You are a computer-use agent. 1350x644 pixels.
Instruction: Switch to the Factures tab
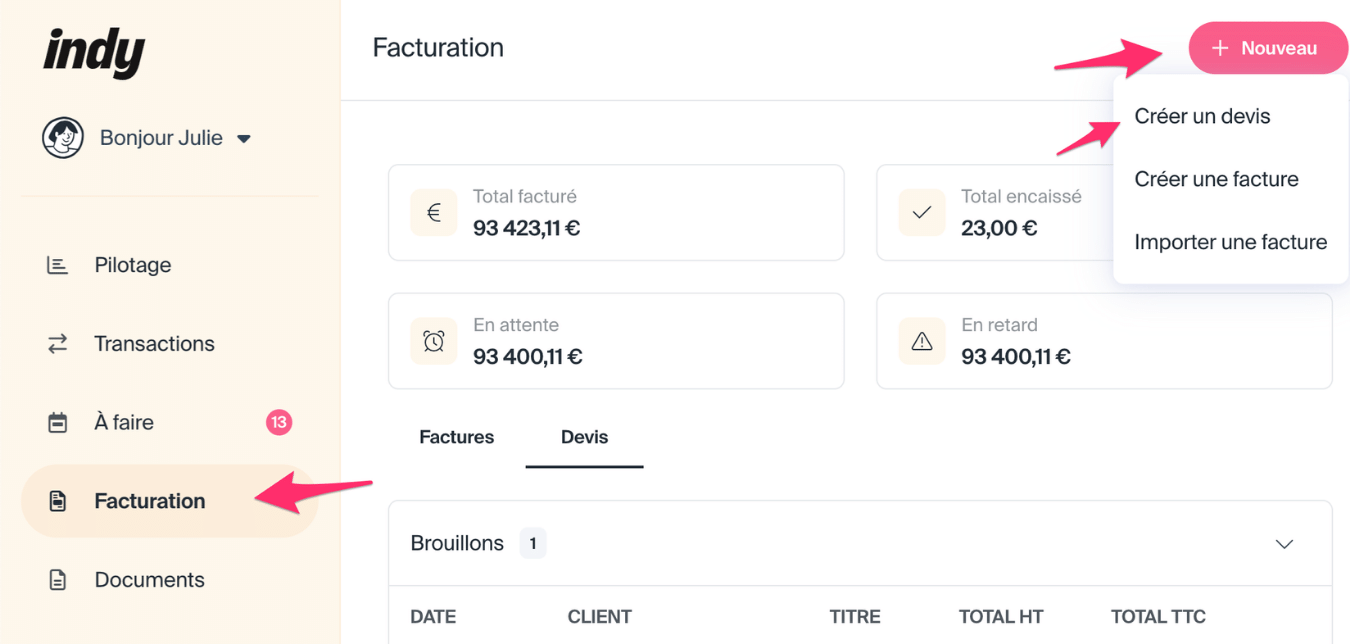pos(456,437)
